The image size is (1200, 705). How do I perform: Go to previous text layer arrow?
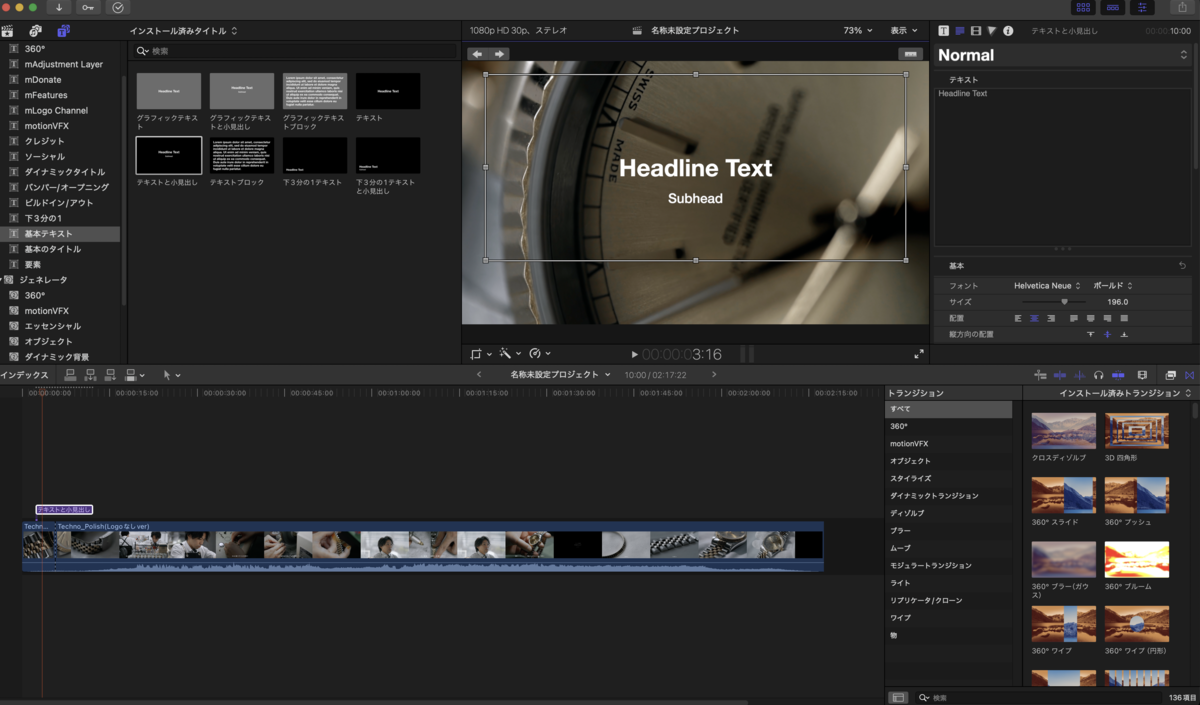[x=477, y=54]
